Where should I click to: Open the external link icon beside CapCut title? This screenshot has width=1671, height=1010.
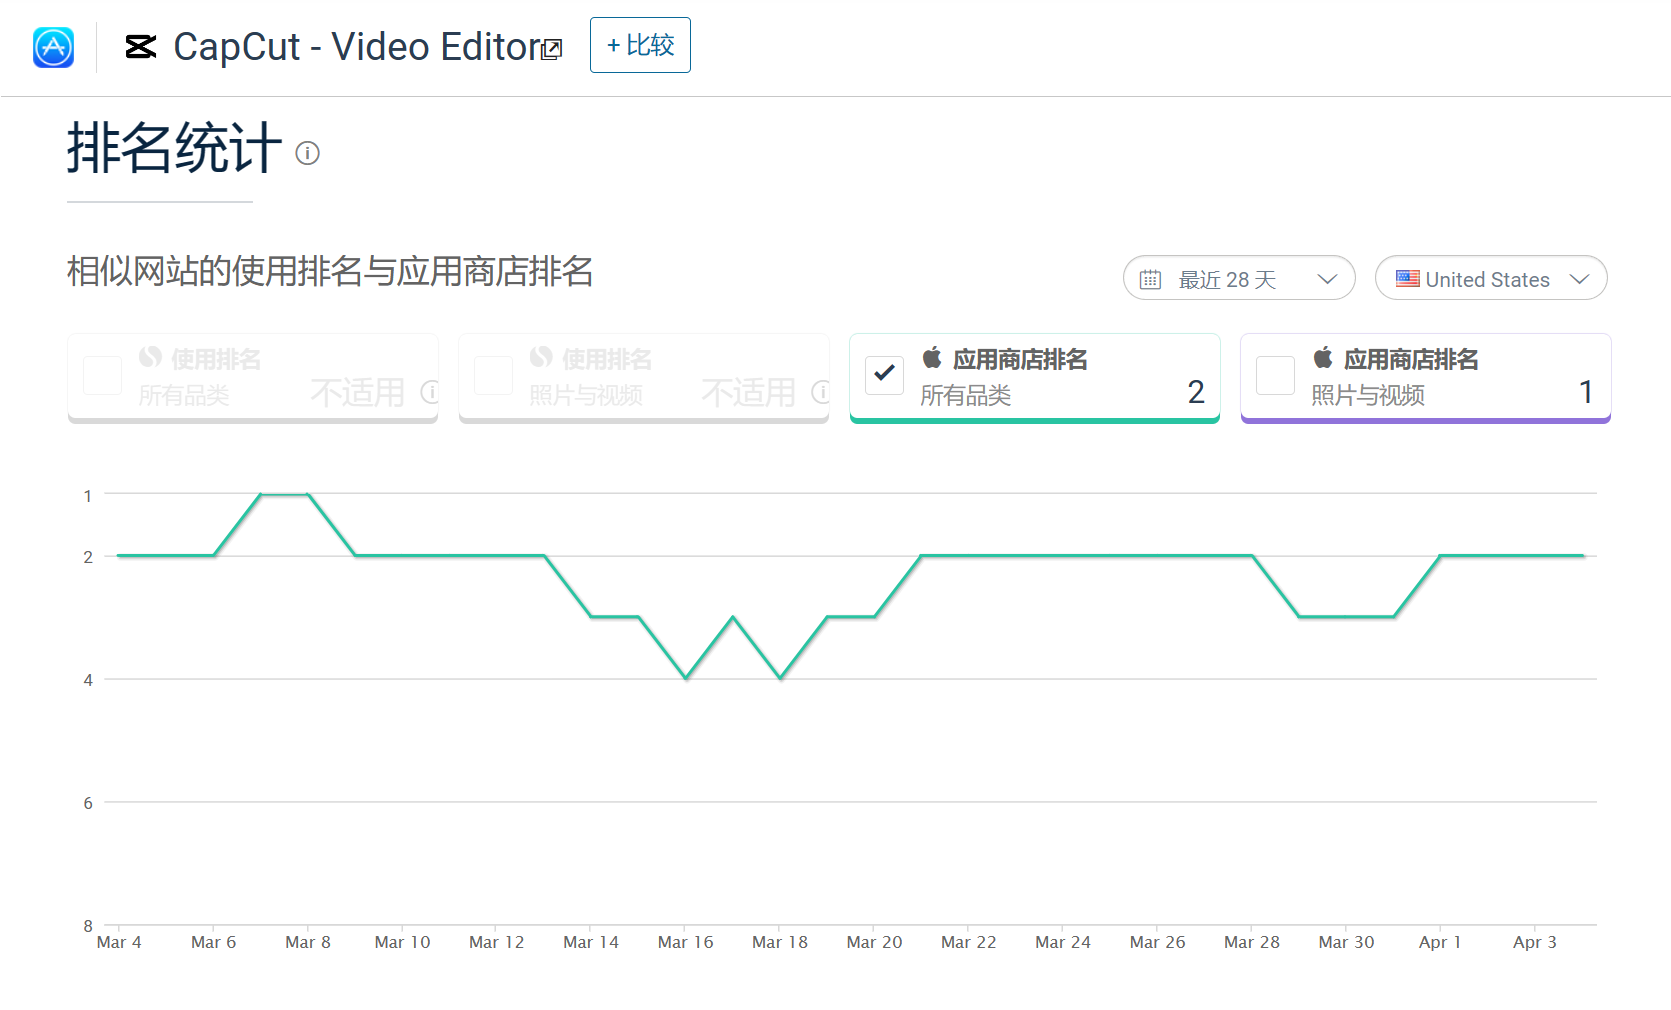(552, 49)
